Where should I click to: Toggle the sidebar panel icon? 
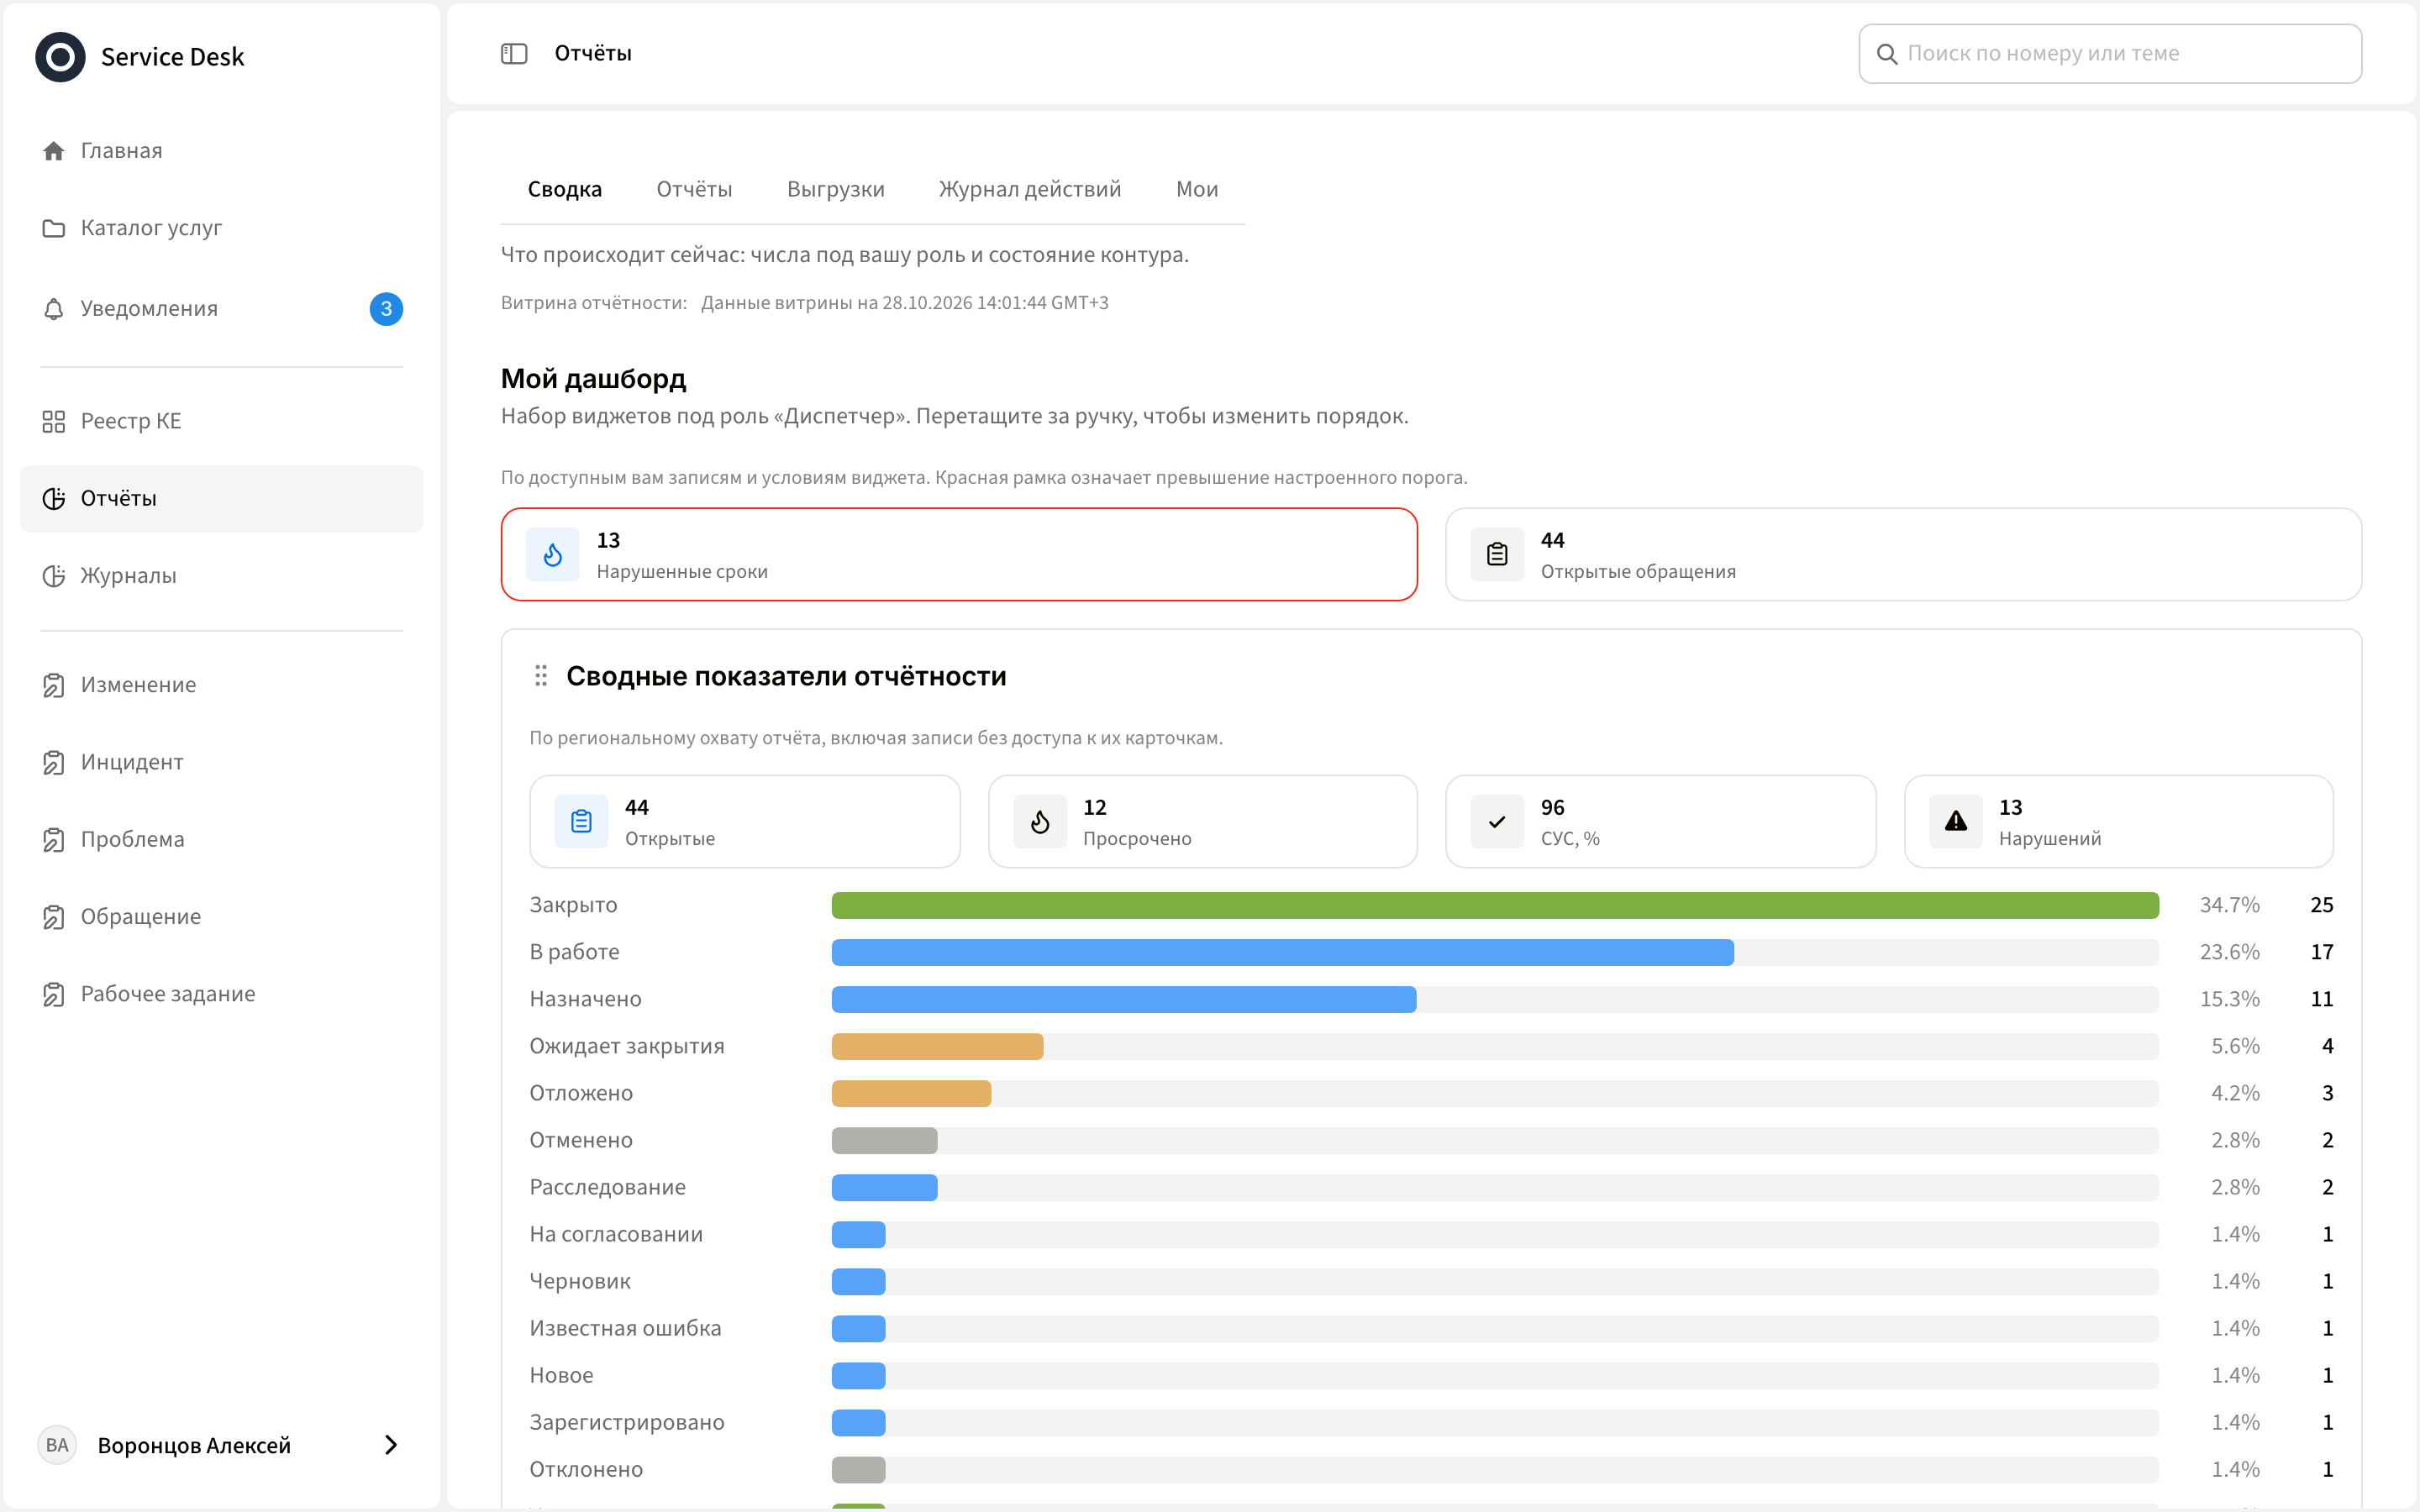coord(514,54)
